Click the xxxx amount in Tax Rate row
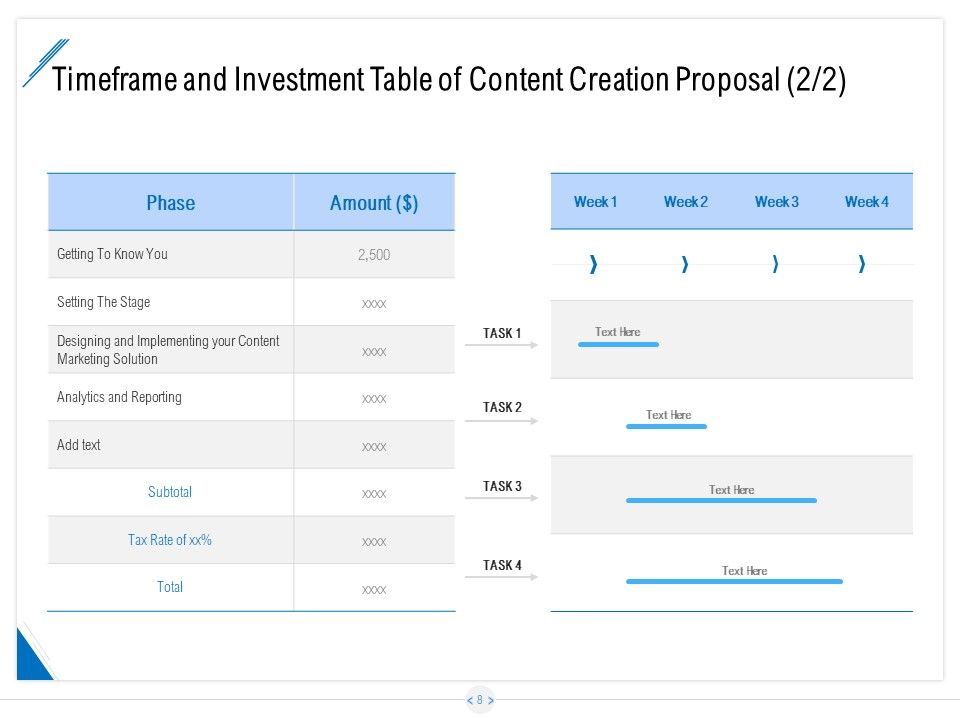 [374, 542]
